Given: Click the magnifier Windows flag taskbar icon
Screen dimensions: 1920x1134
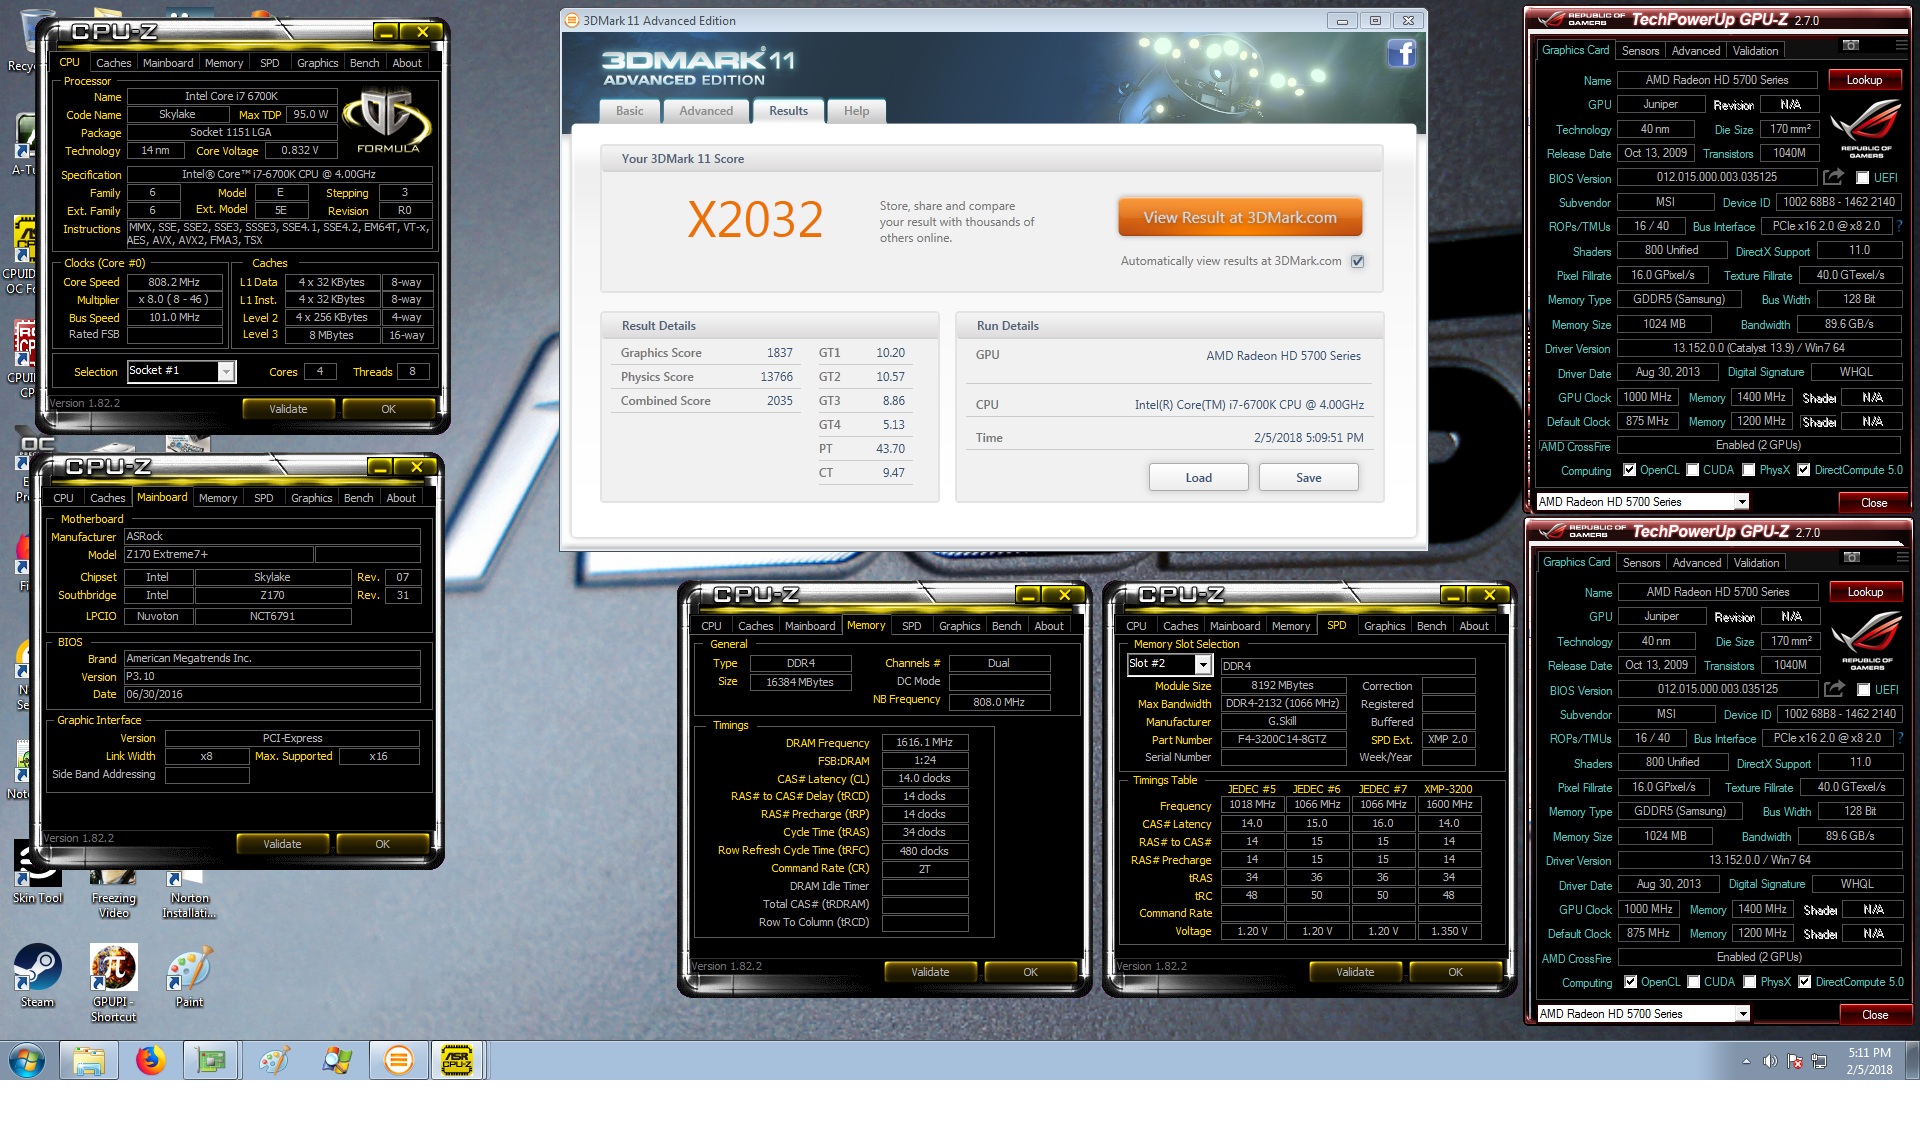Looking at the screenshot, I should (x=336, y=1060).
